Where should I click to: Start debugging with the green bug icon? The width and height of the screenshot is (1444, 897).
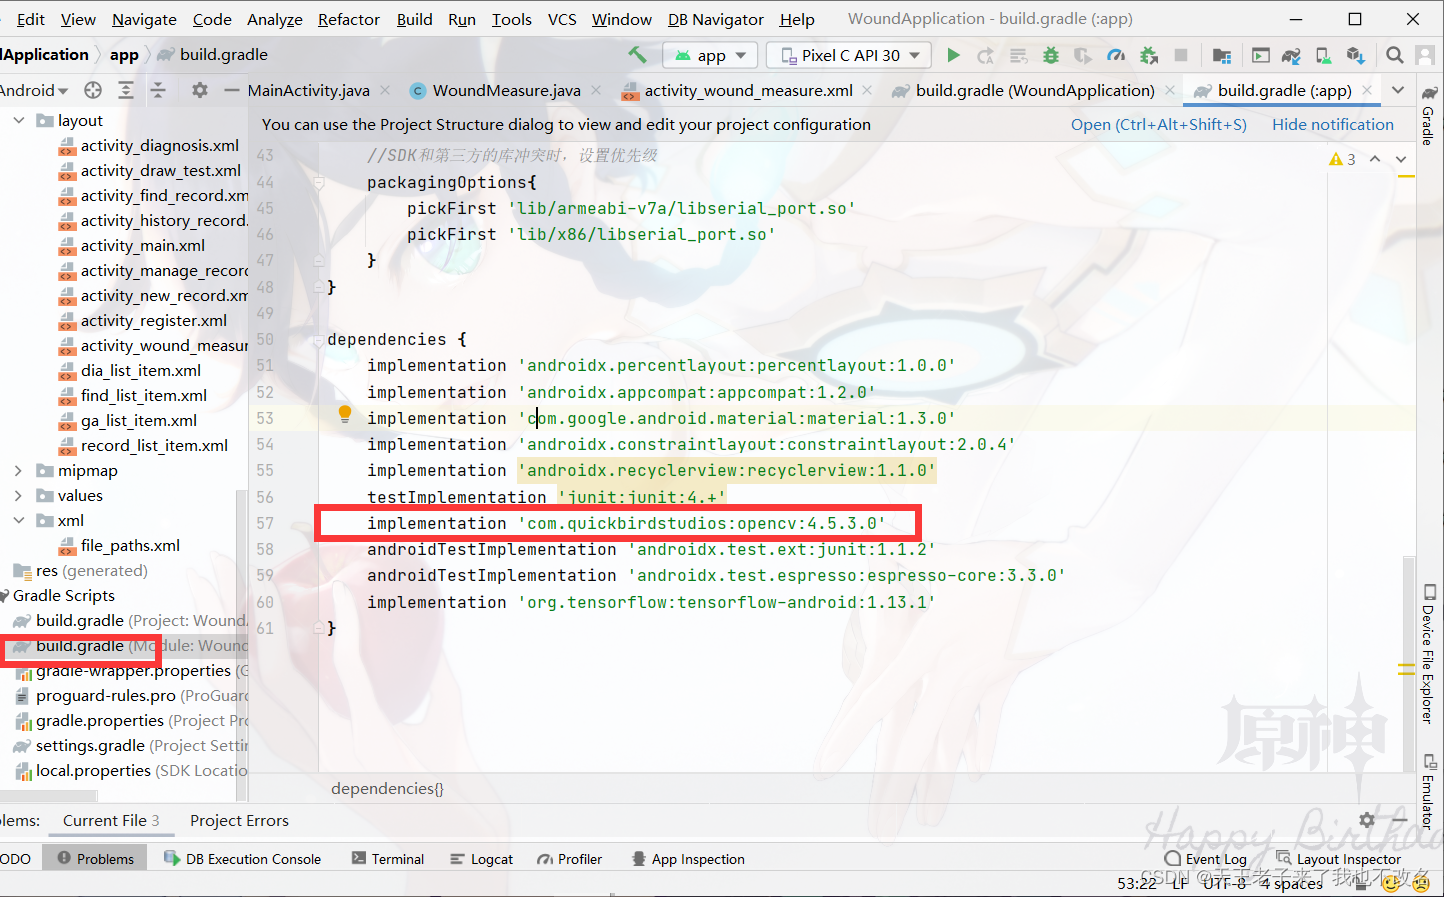(x=1050, y=55)
